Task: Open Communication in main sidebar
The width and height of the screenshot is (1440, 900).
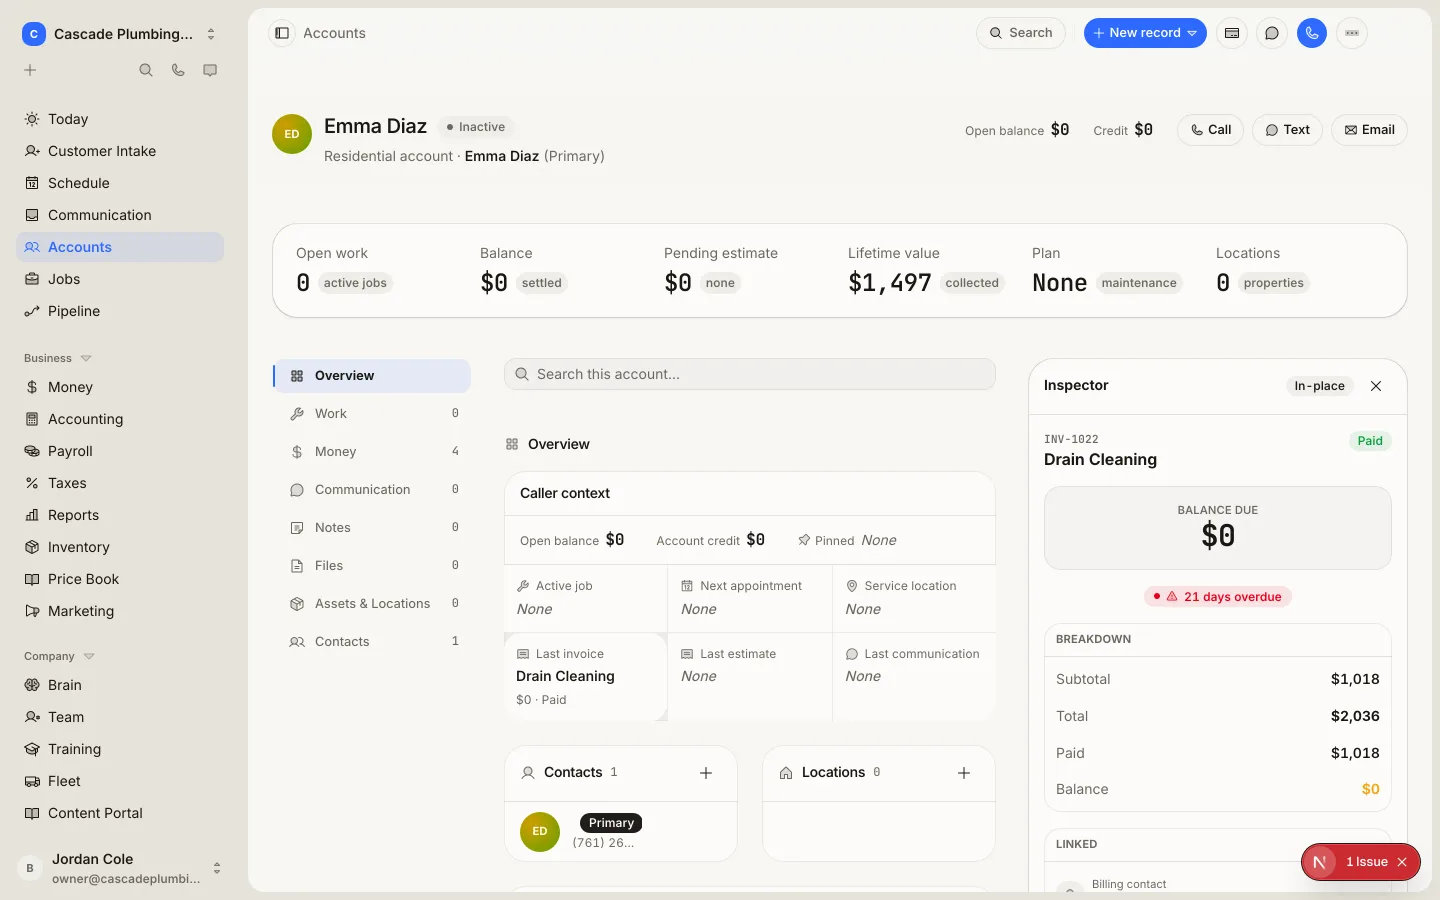Action: (120, 215)
